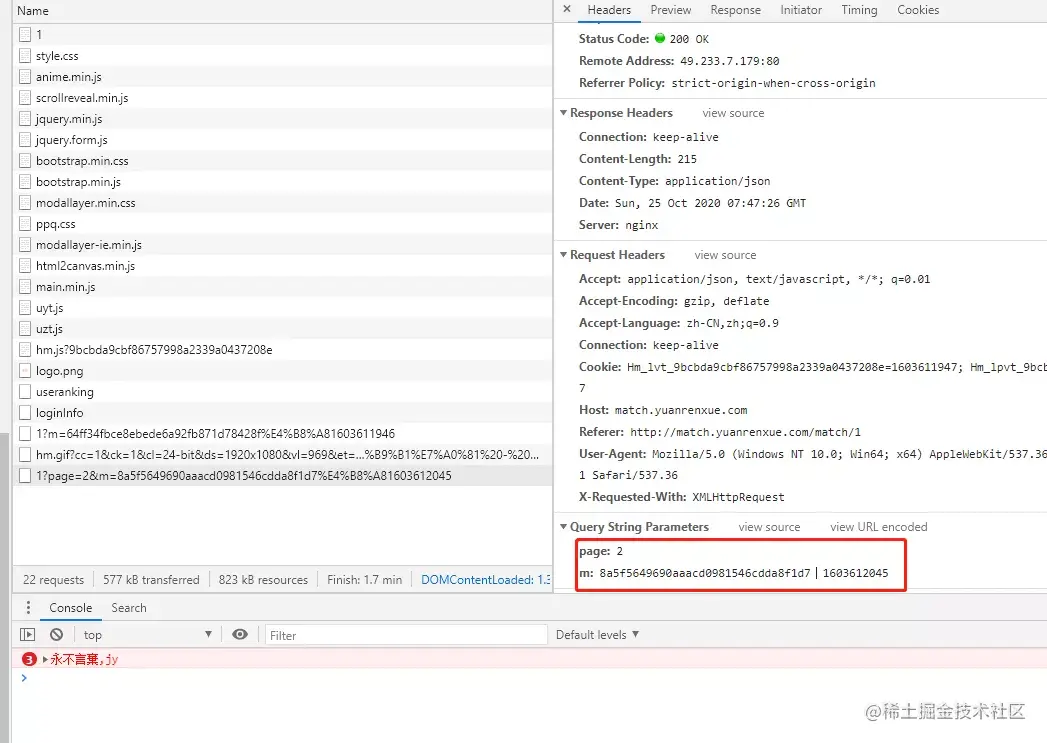Select the style.css file icon
The image size is (1047, 743).
[x=25, y=55]
